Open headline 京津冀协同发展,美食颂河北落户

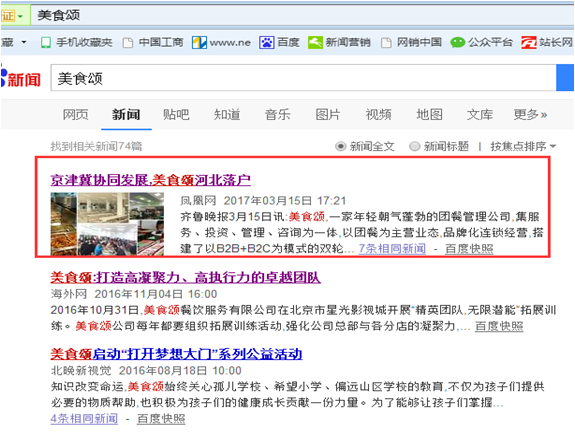click(x=151, y=180)
